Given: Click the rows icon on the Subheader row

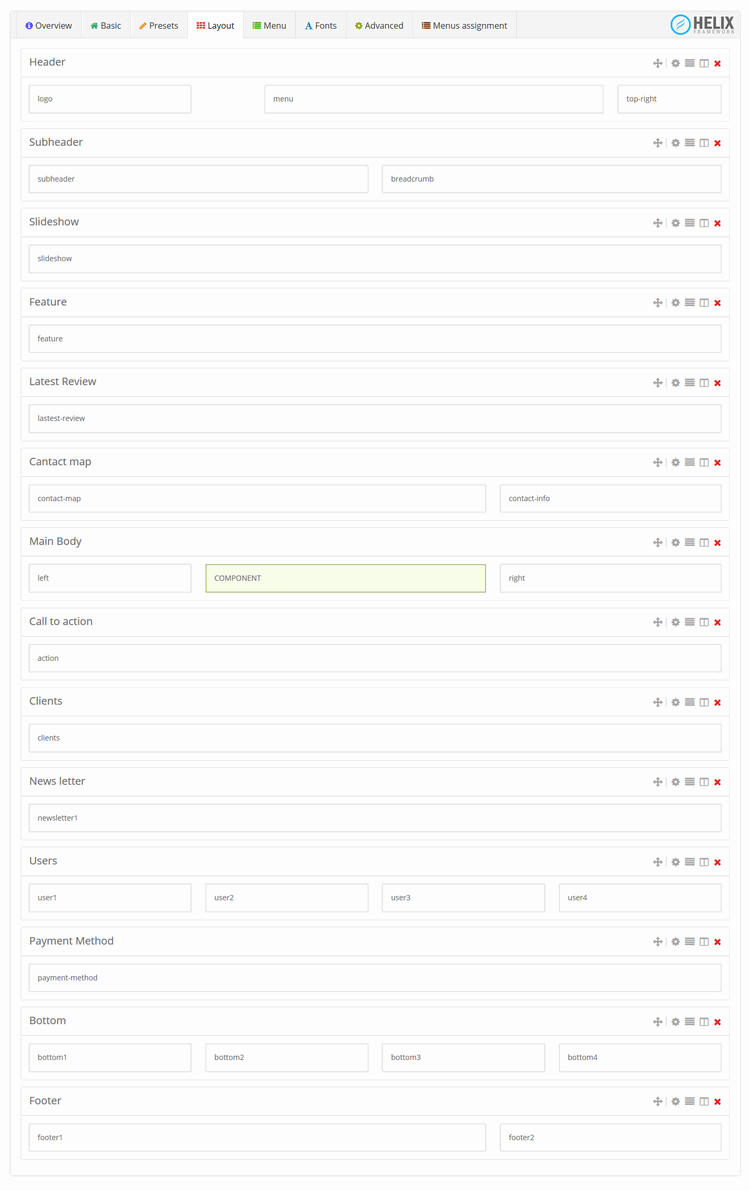Looking at the screenshot, I should click(x=689, y=143).
